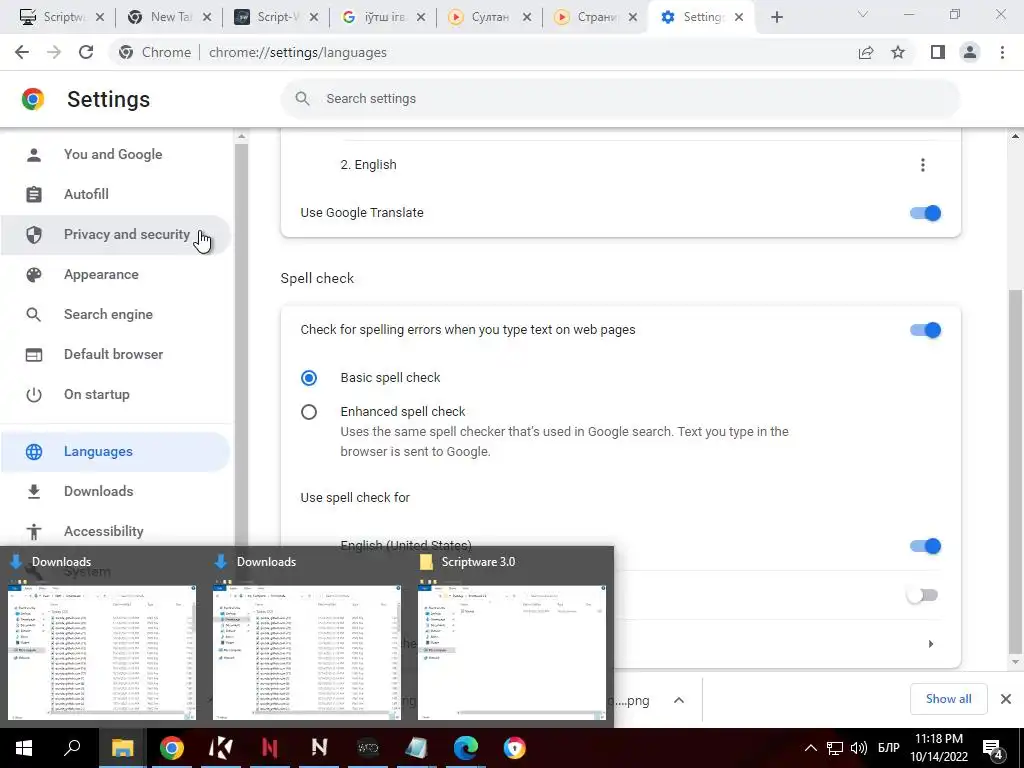
Task: Open the new tab with plus button
Action: [x=776, y=18]
